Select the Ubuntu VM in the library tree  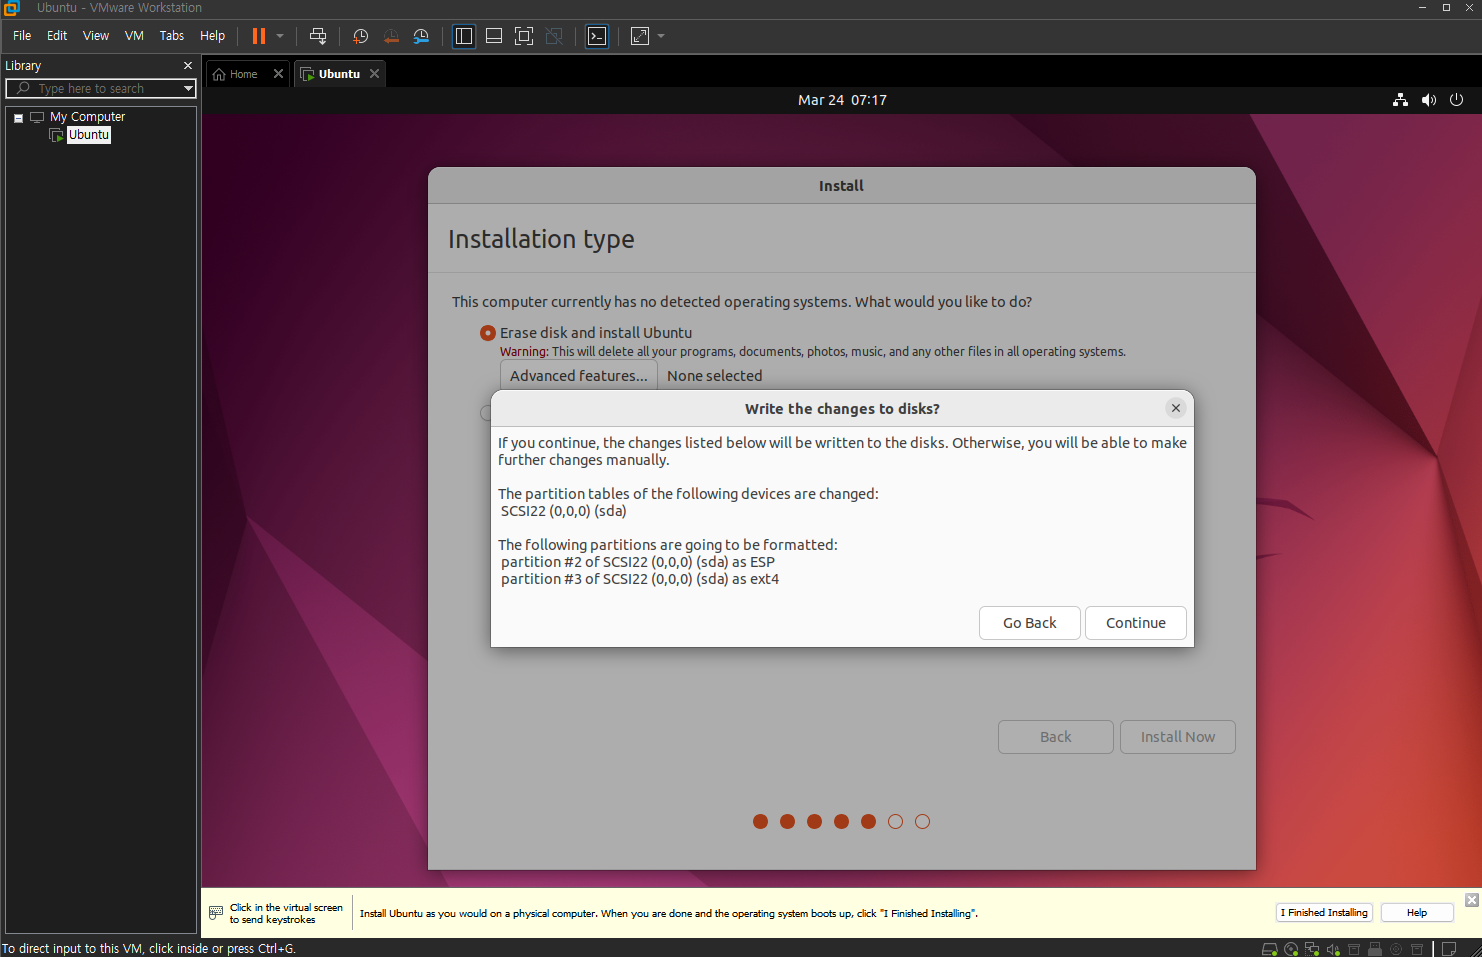click(89, 135)
